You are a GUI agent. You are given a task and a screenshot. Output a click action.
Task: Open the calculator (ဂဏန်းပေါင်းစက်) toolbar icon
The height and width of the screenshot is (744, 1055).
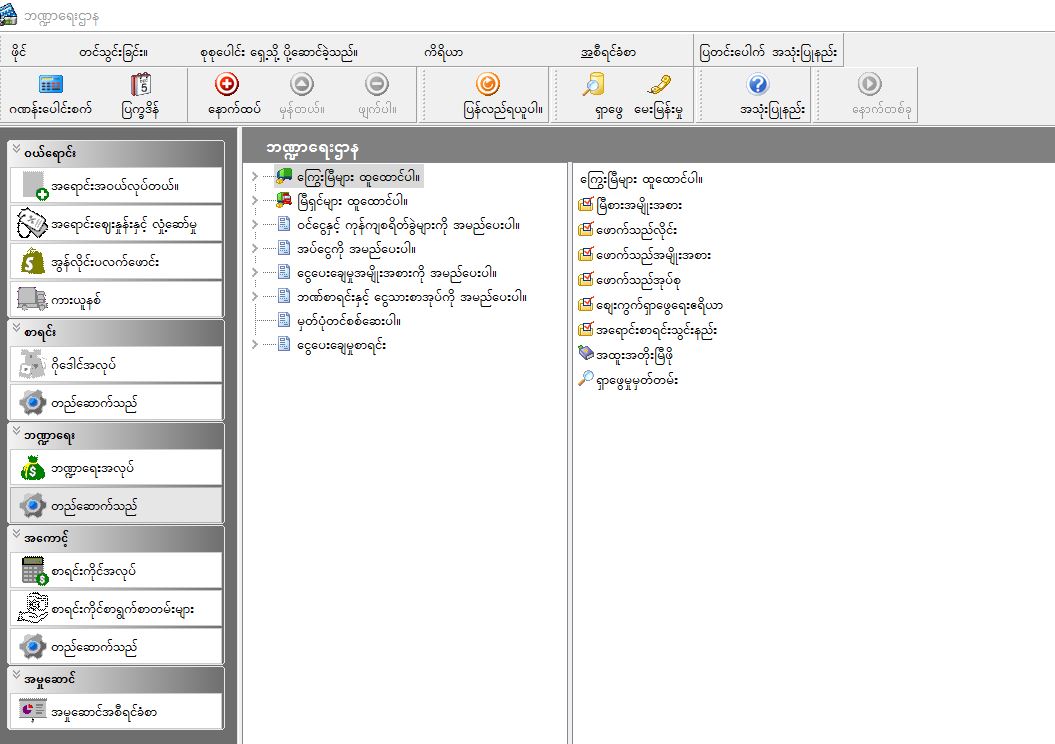coord(50,86)
